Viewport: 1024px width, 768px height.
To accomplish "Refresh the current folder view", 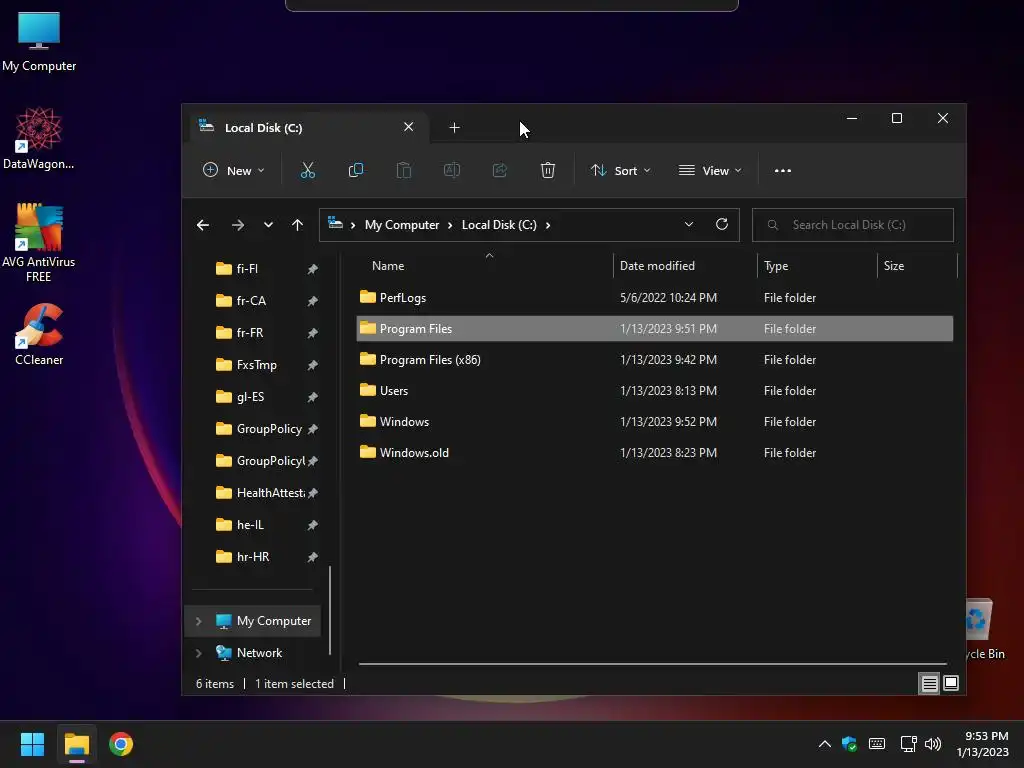I will [722, 224].
